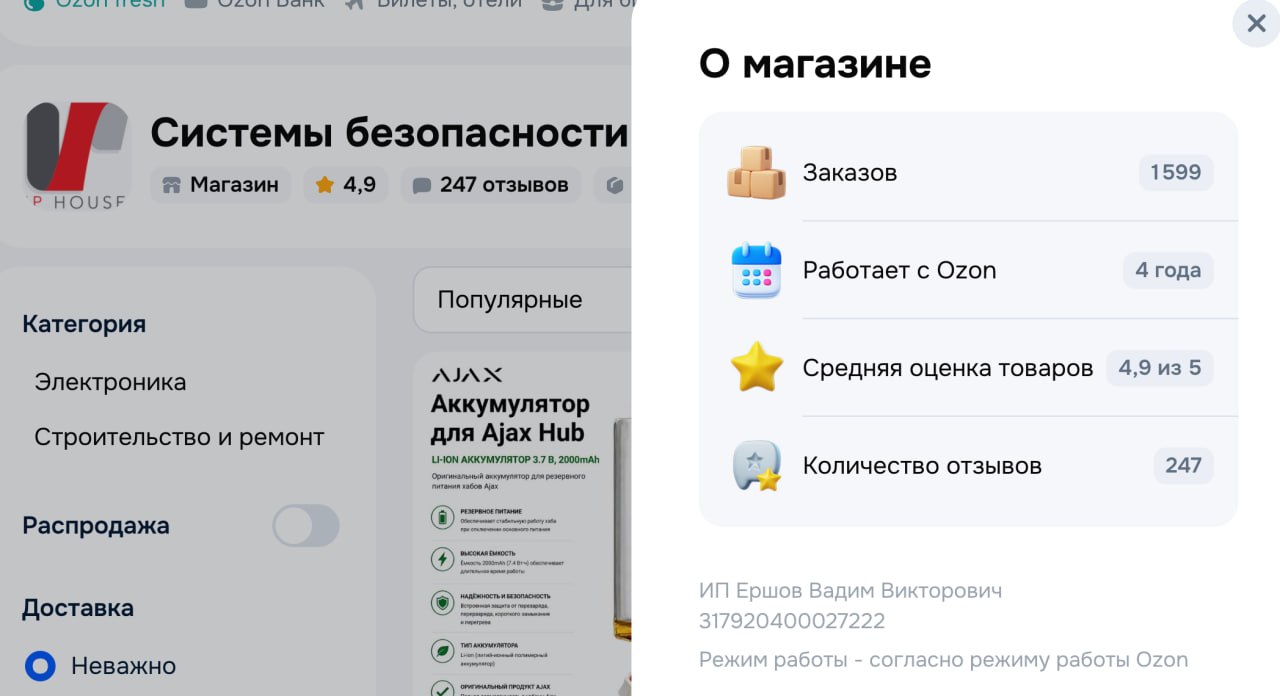Click the Режим работы text line

click(x=943, y=660)
